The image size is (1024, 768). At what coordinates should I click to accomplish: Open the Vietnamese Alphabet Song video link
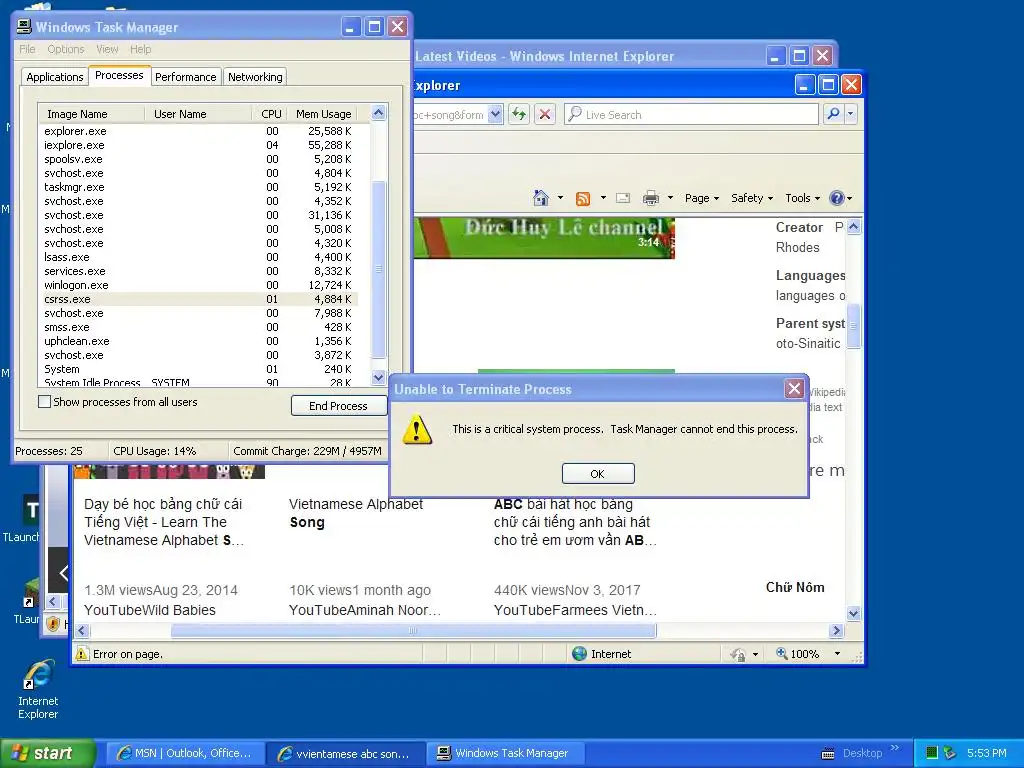point(356,513)
